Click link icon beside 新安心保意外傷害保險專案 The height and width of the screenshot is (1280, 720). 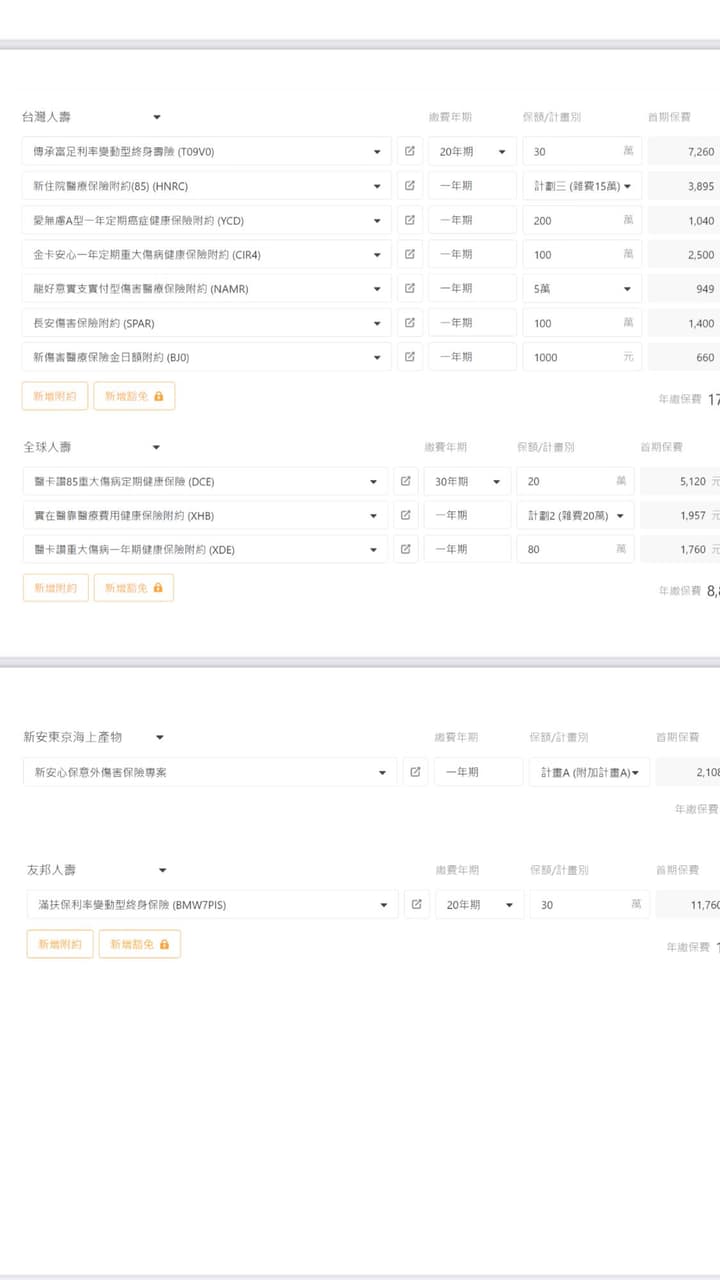click(x=416, y=772)
